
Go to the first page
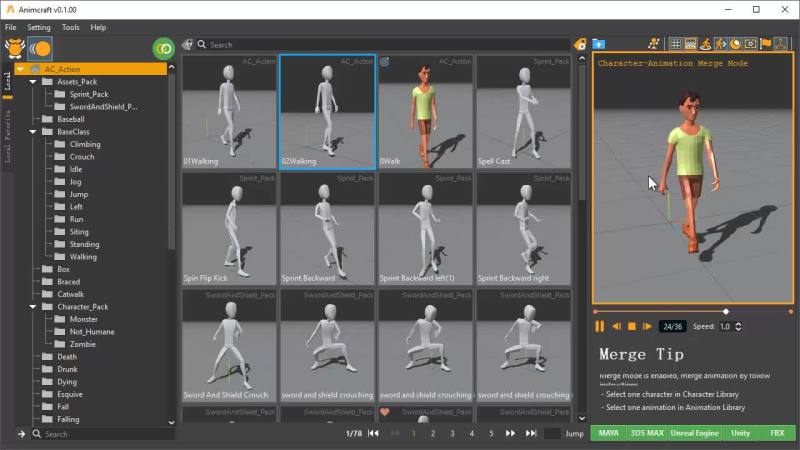(373, 433)
